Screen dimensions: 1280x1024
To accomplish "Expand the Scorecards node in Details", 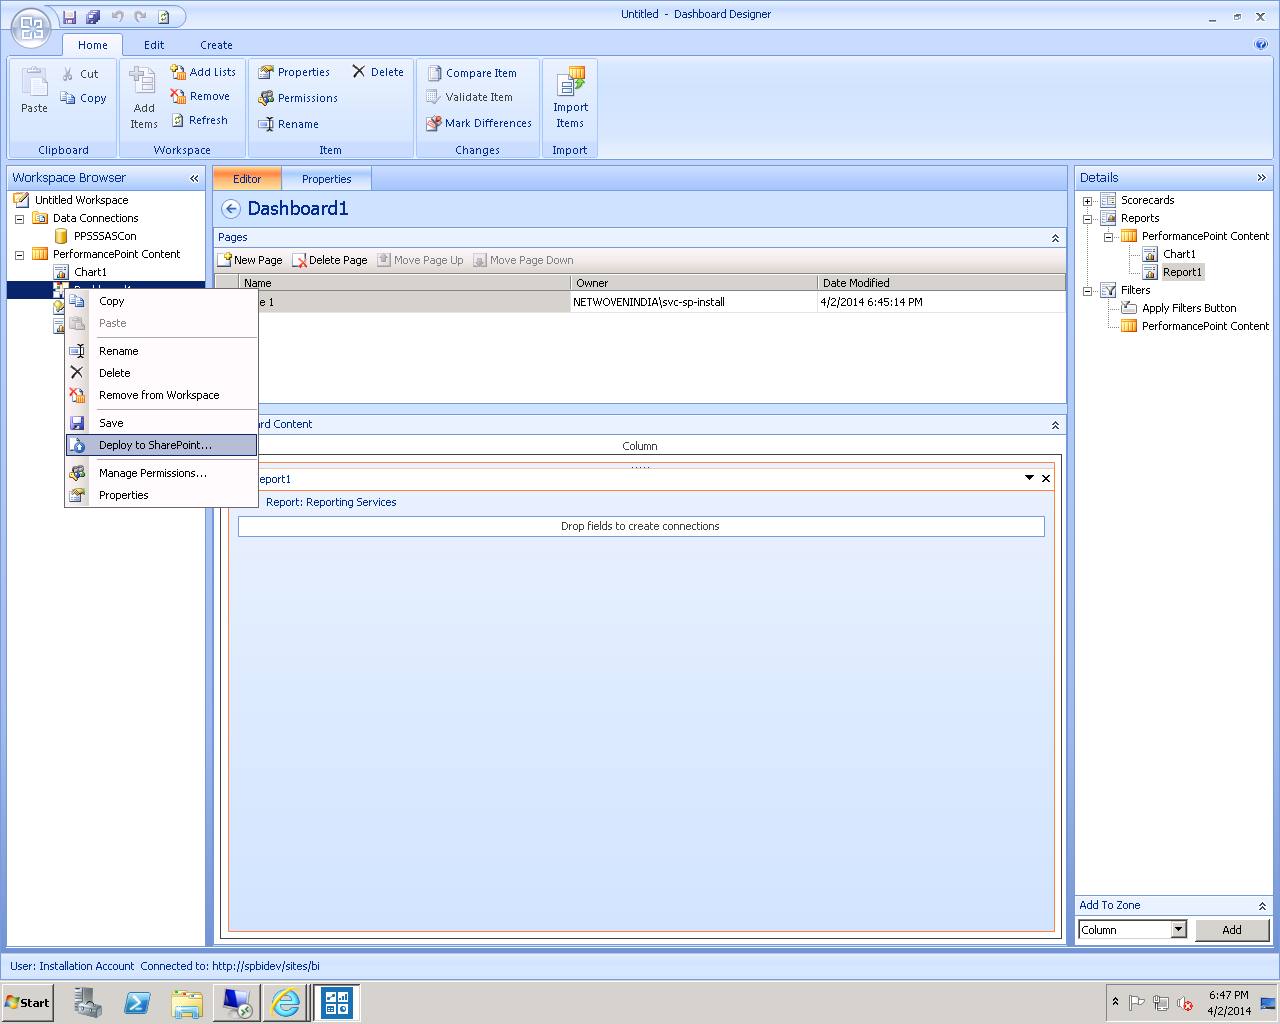I will [1087, 200].
